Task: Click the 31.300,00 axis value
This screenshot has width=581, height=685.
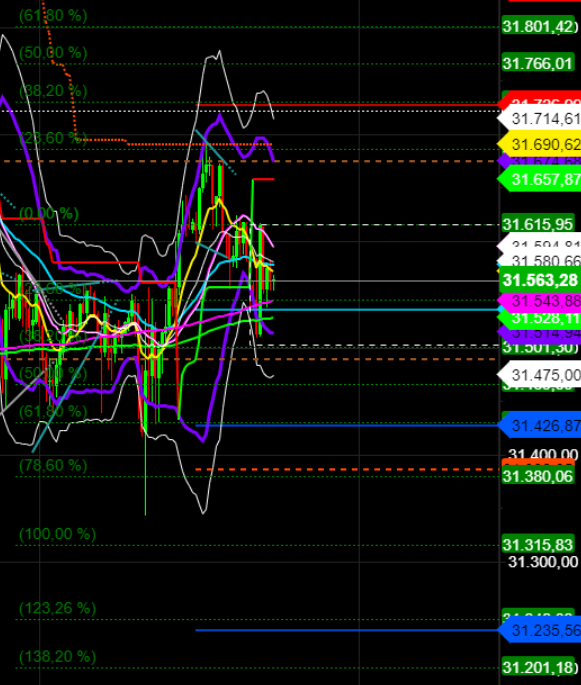Action: [x=543, y=562]
